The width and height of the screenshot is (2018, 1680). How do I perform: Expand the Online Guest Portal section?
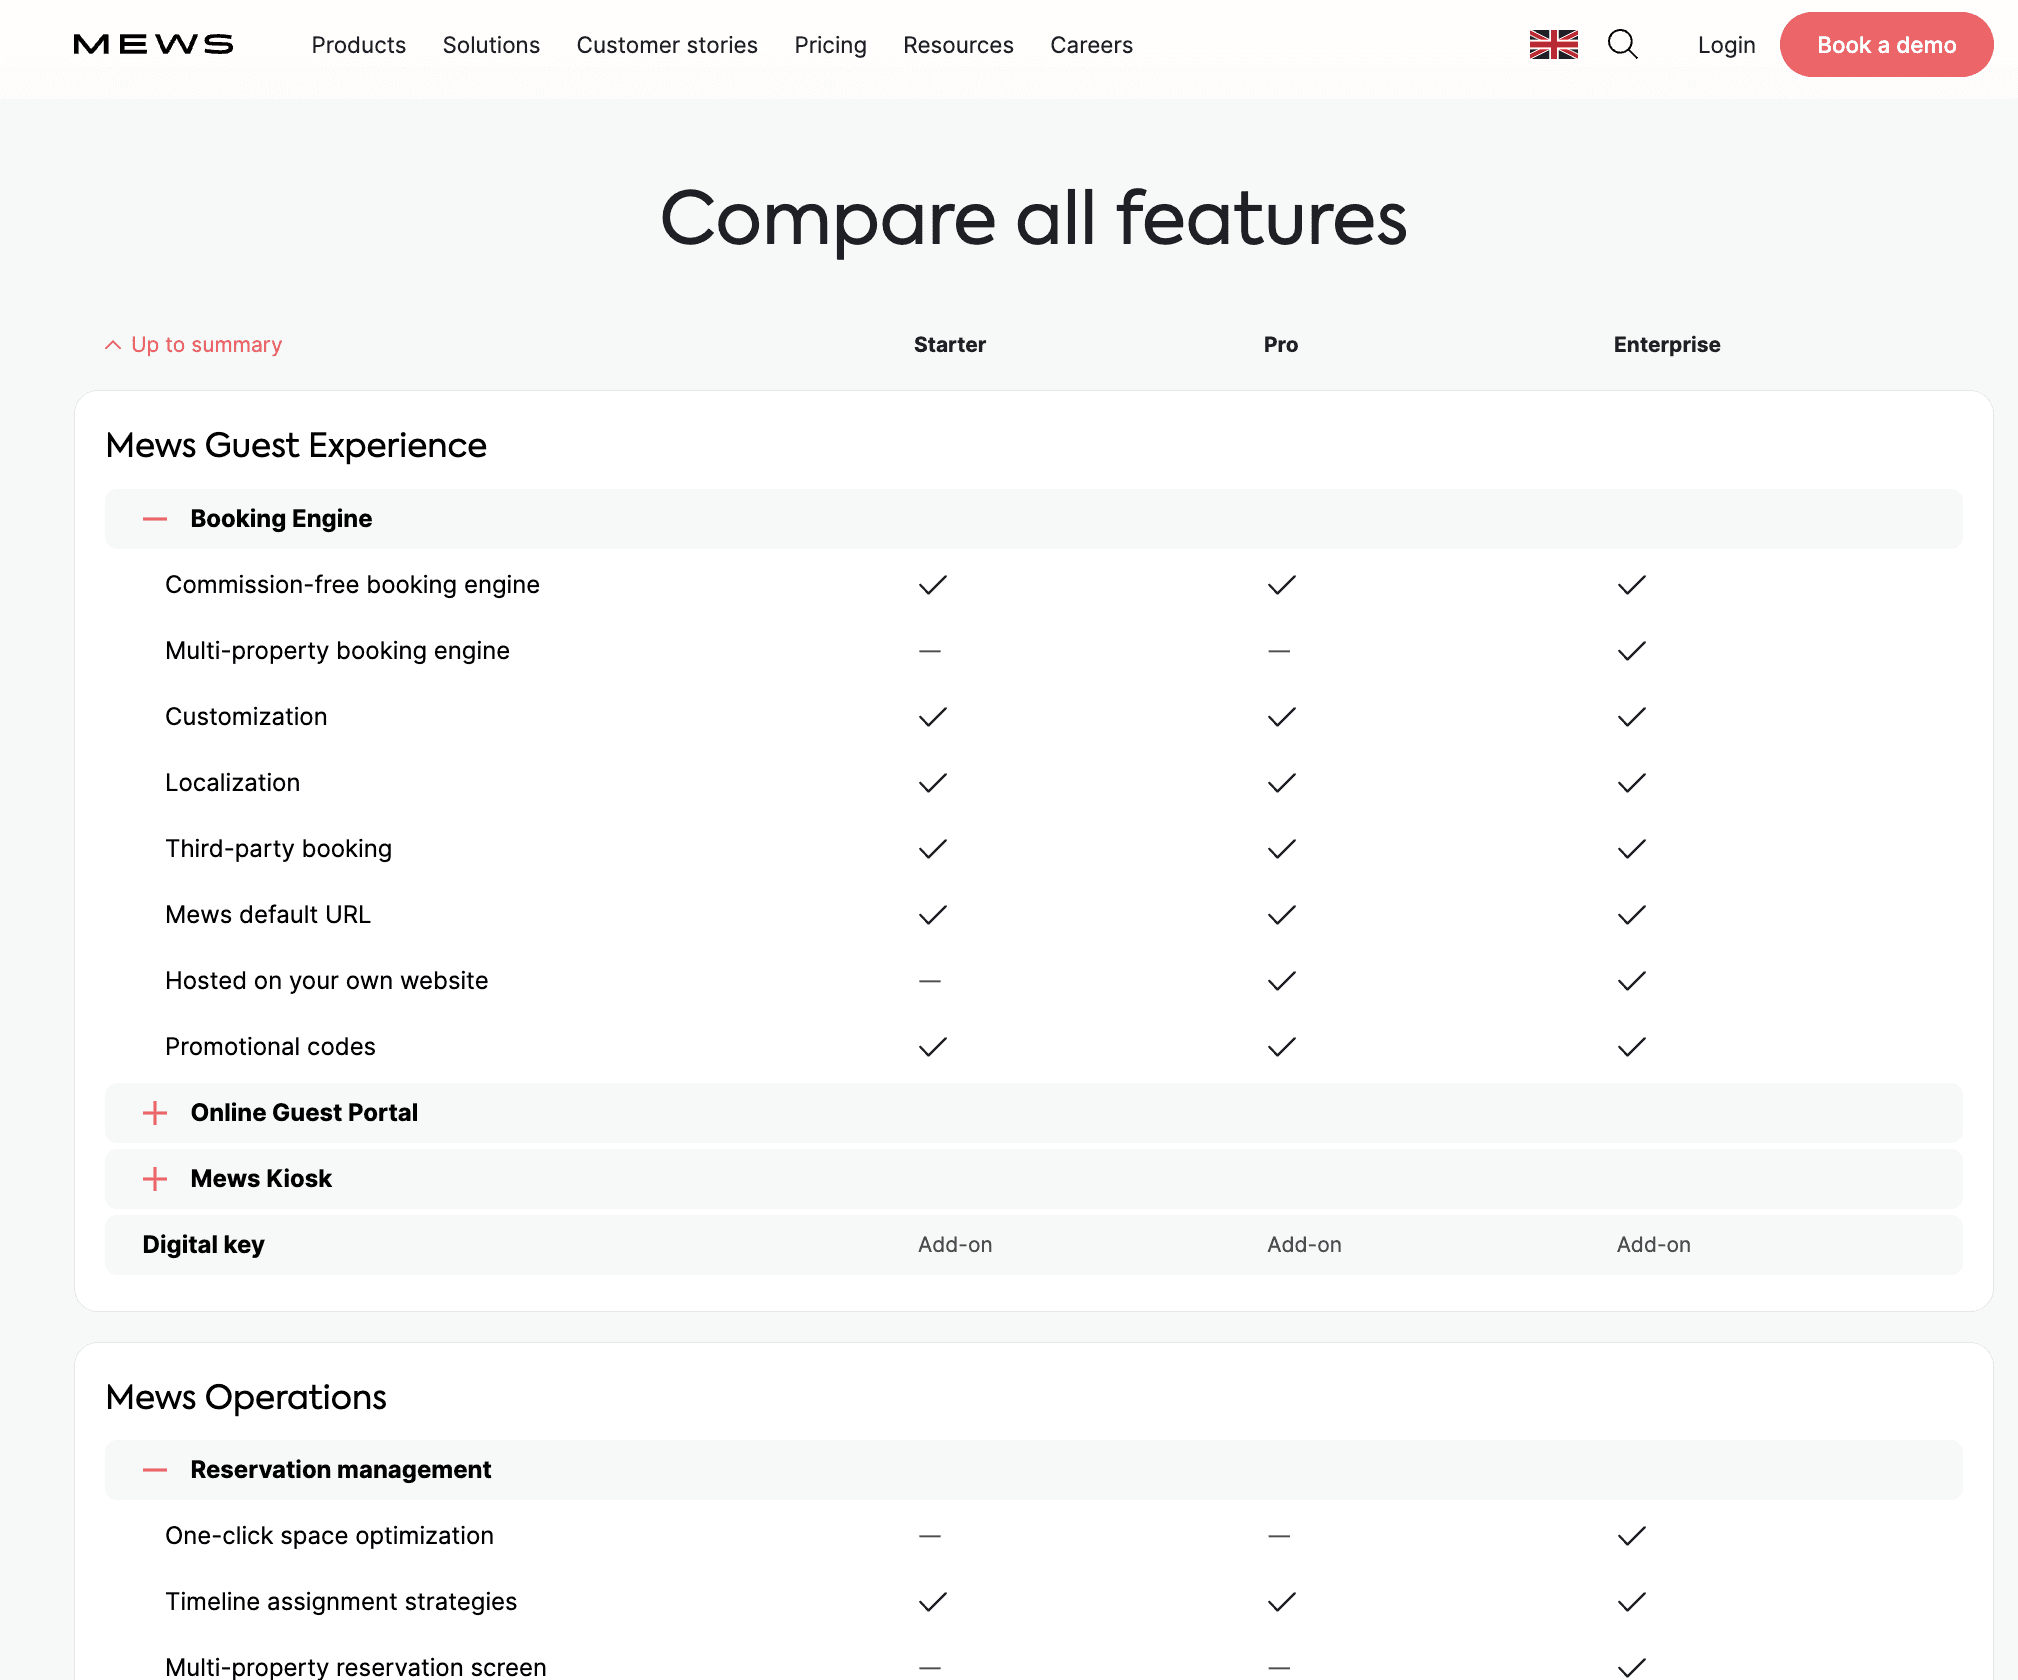155,1113
